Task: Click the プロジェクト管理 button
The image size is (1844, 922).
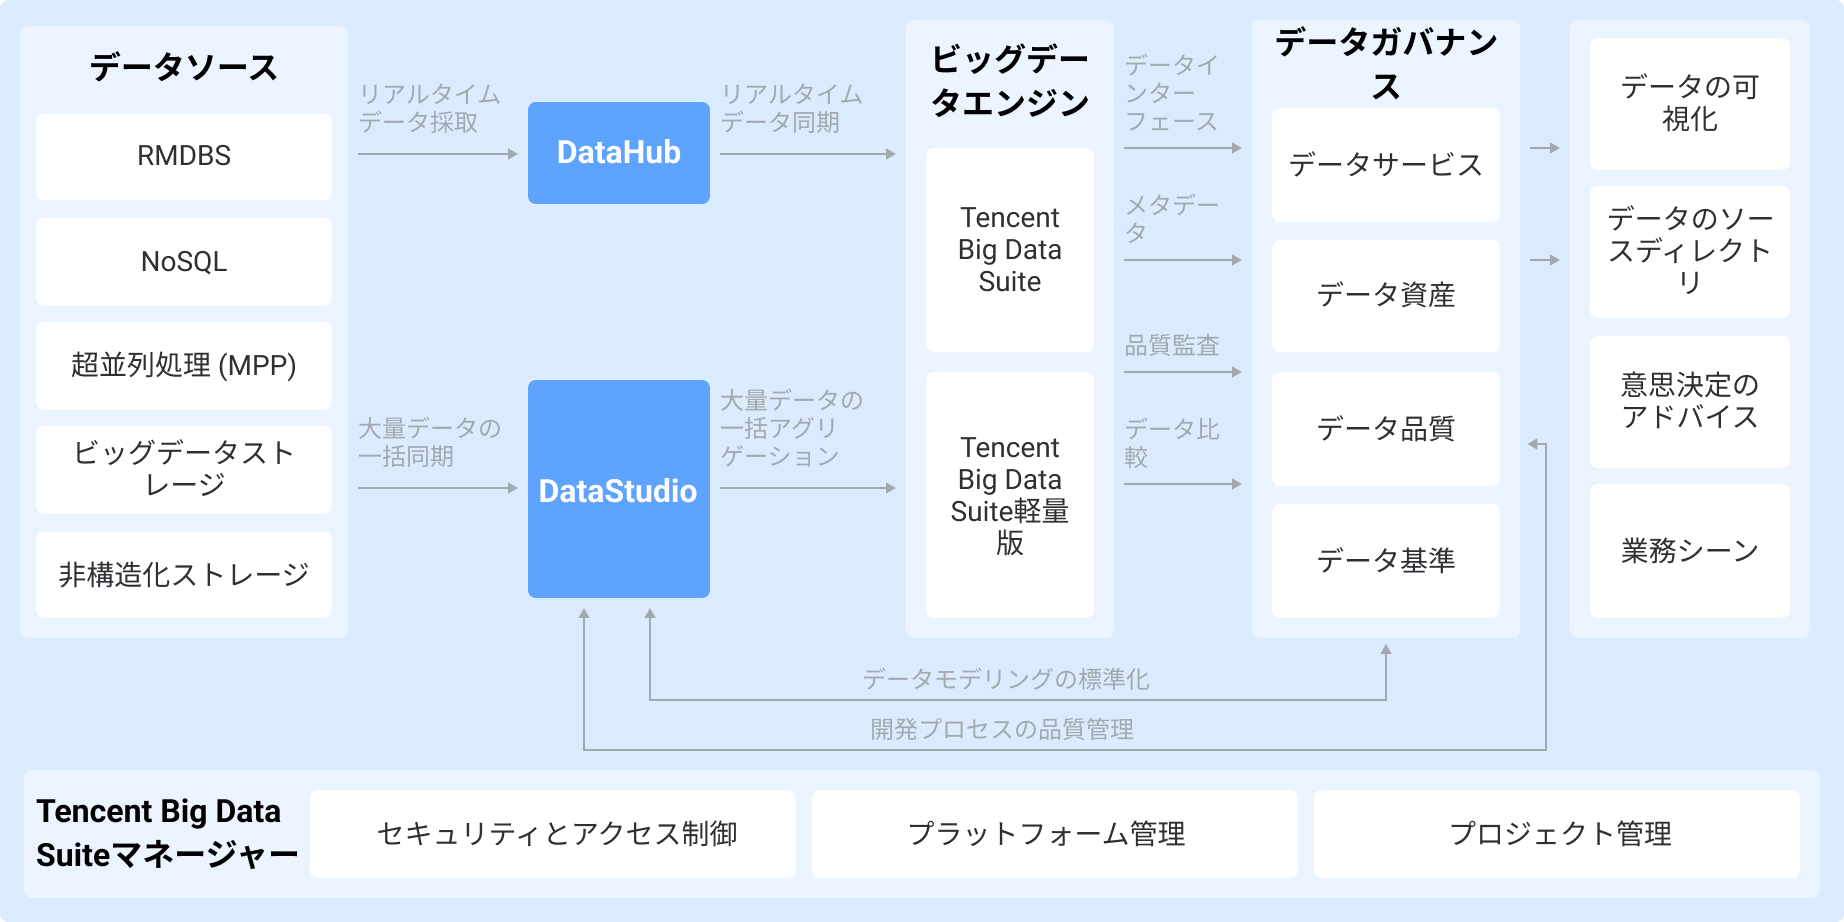Action: coord(1562,834)
